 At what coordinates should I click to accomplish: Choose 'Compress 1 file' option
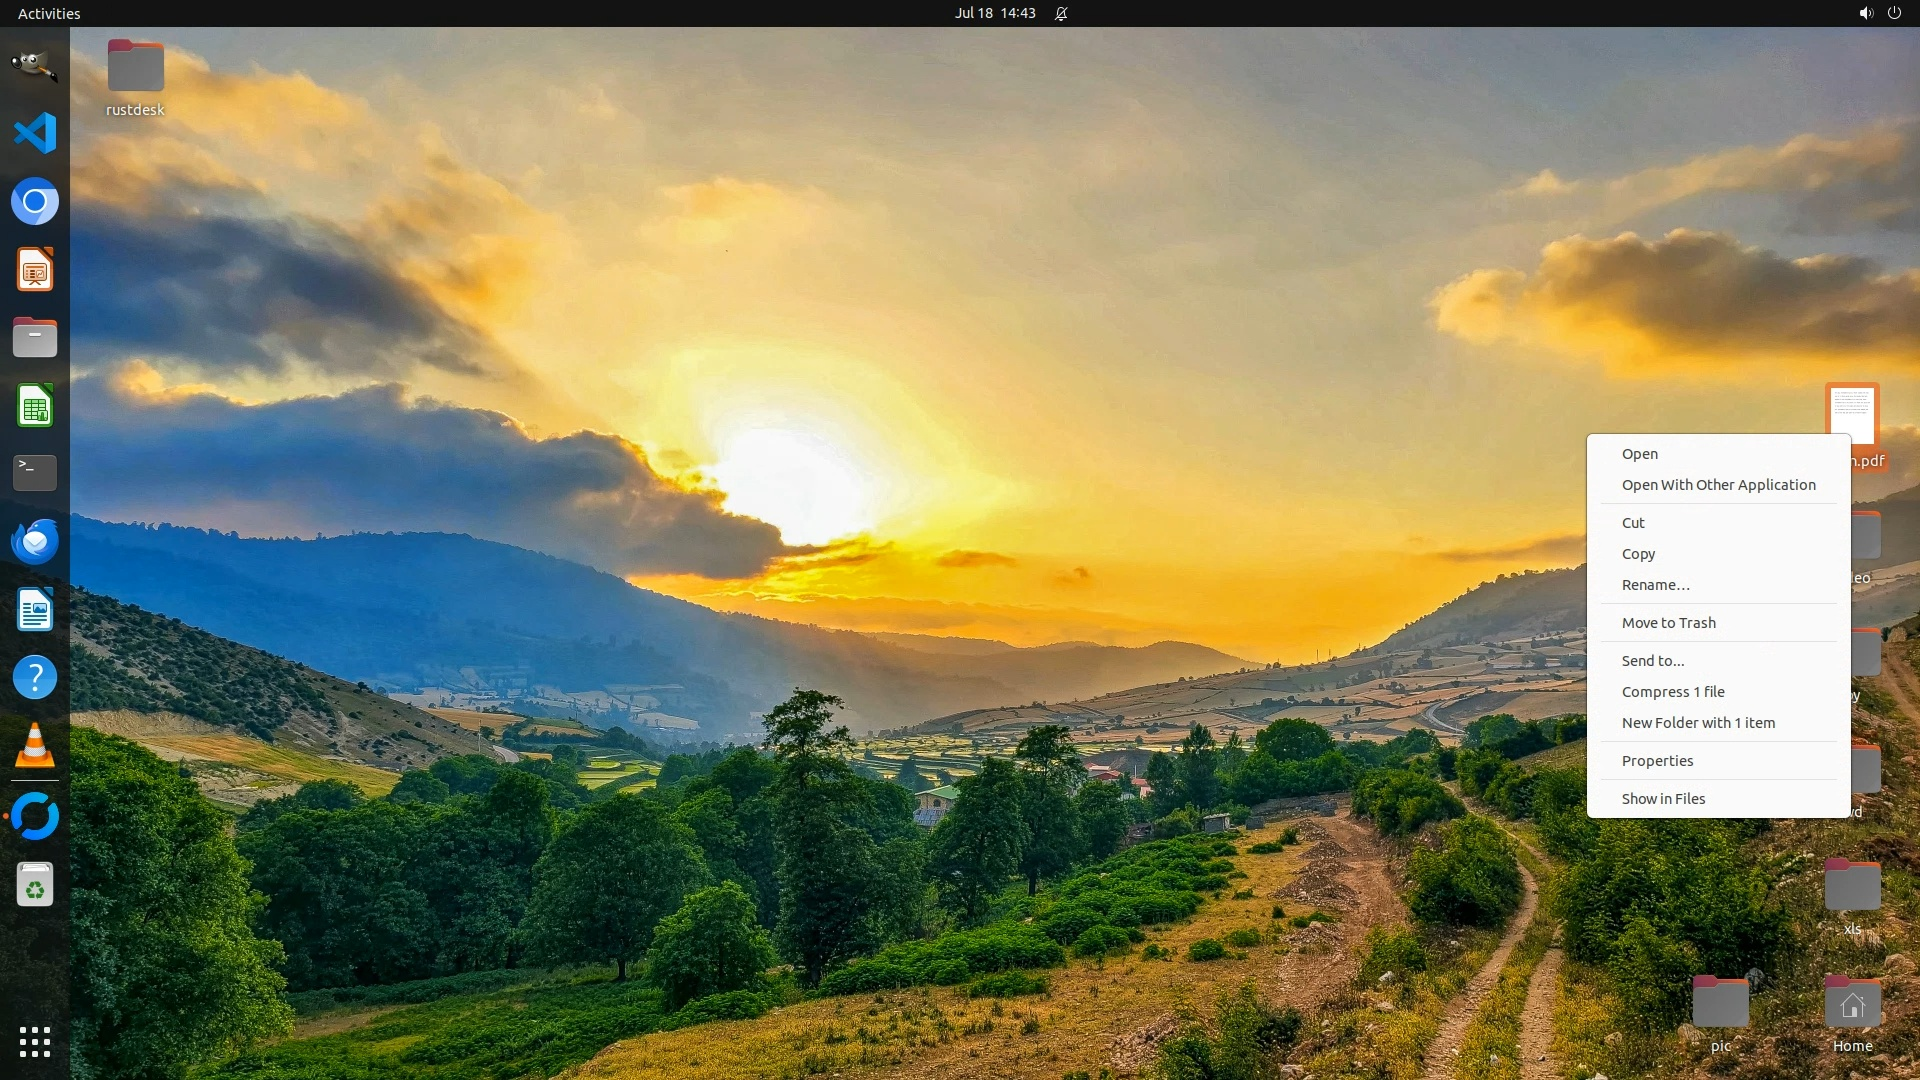(x=1672, y=692)
